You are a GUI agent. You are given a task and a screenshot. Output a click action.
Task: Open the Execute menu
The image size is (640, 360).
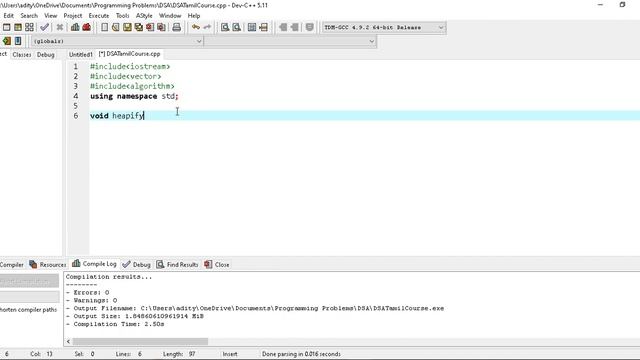click(x=99, y=16)
